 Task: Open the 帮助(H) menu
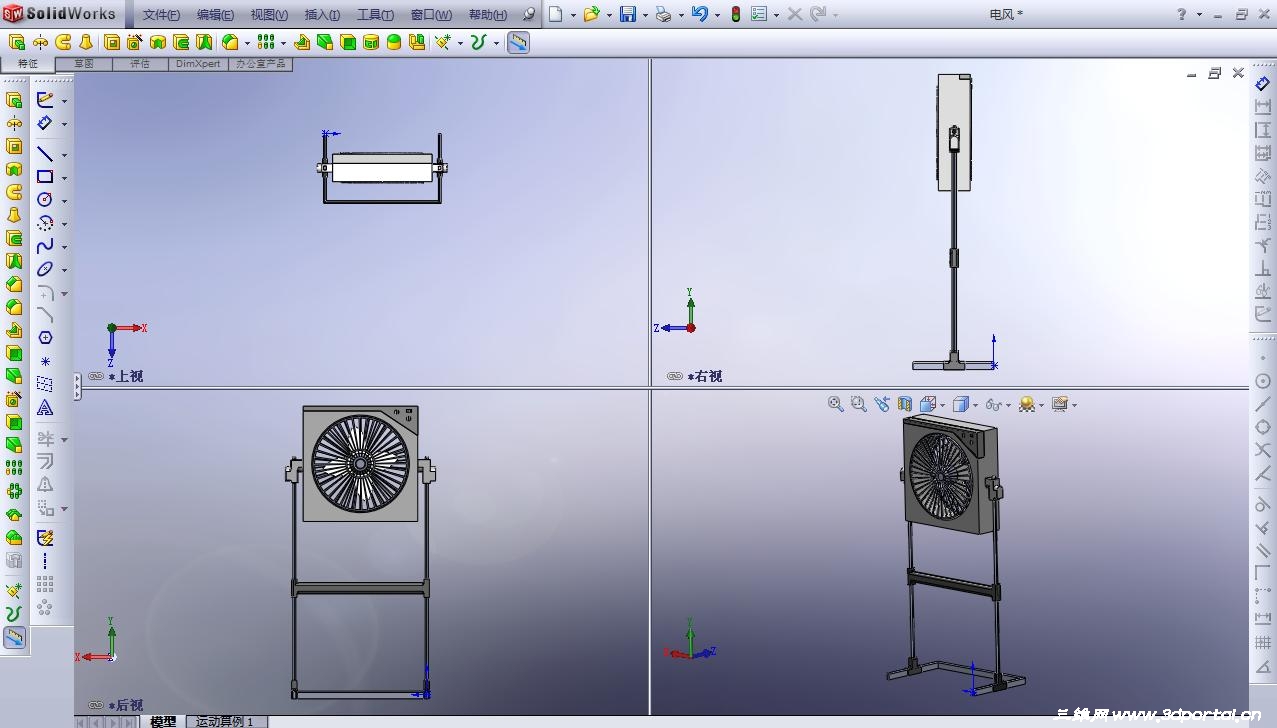(x=487, y=15)
